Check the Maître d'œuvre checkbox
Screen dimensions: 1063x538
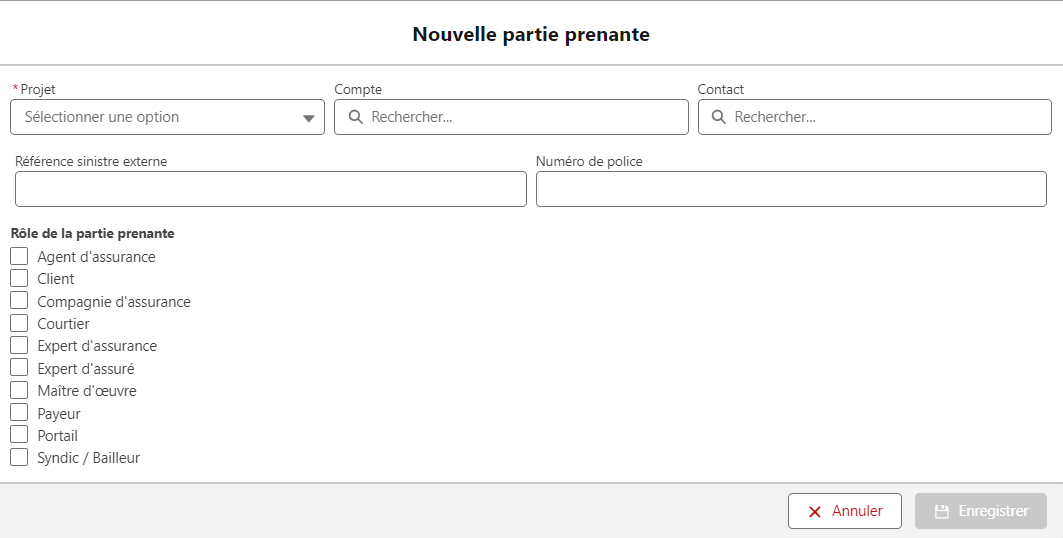(19, 390)
